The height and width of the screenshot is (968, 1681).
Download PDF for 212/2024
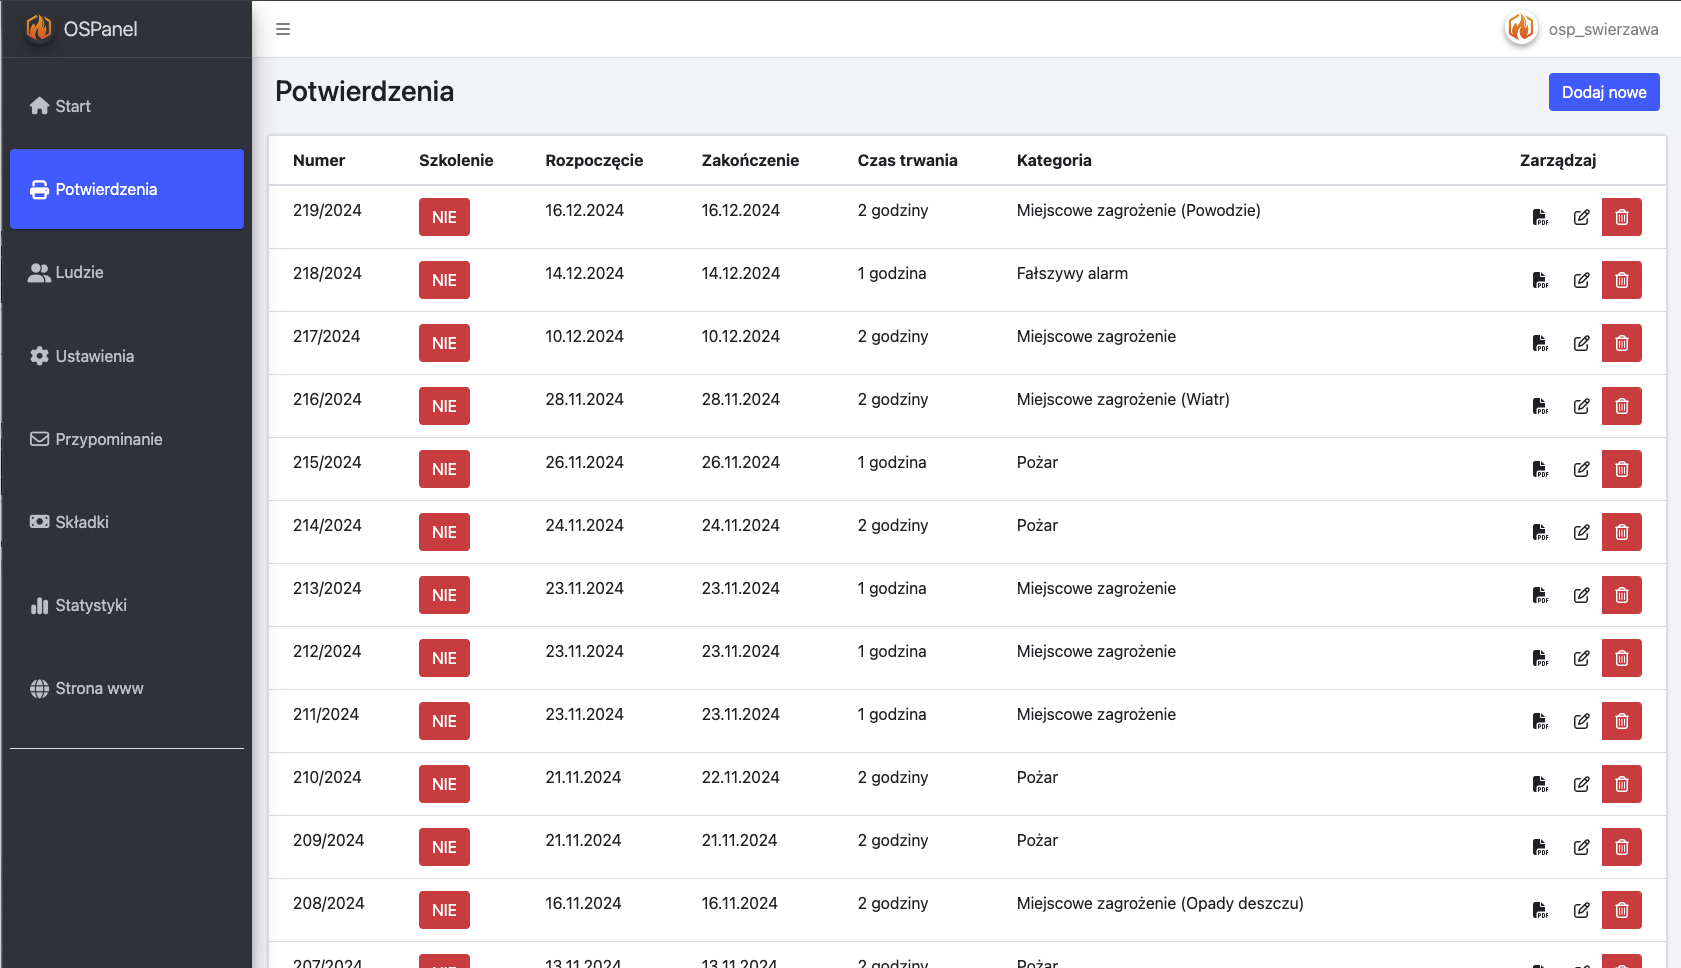coord(1540,658)
